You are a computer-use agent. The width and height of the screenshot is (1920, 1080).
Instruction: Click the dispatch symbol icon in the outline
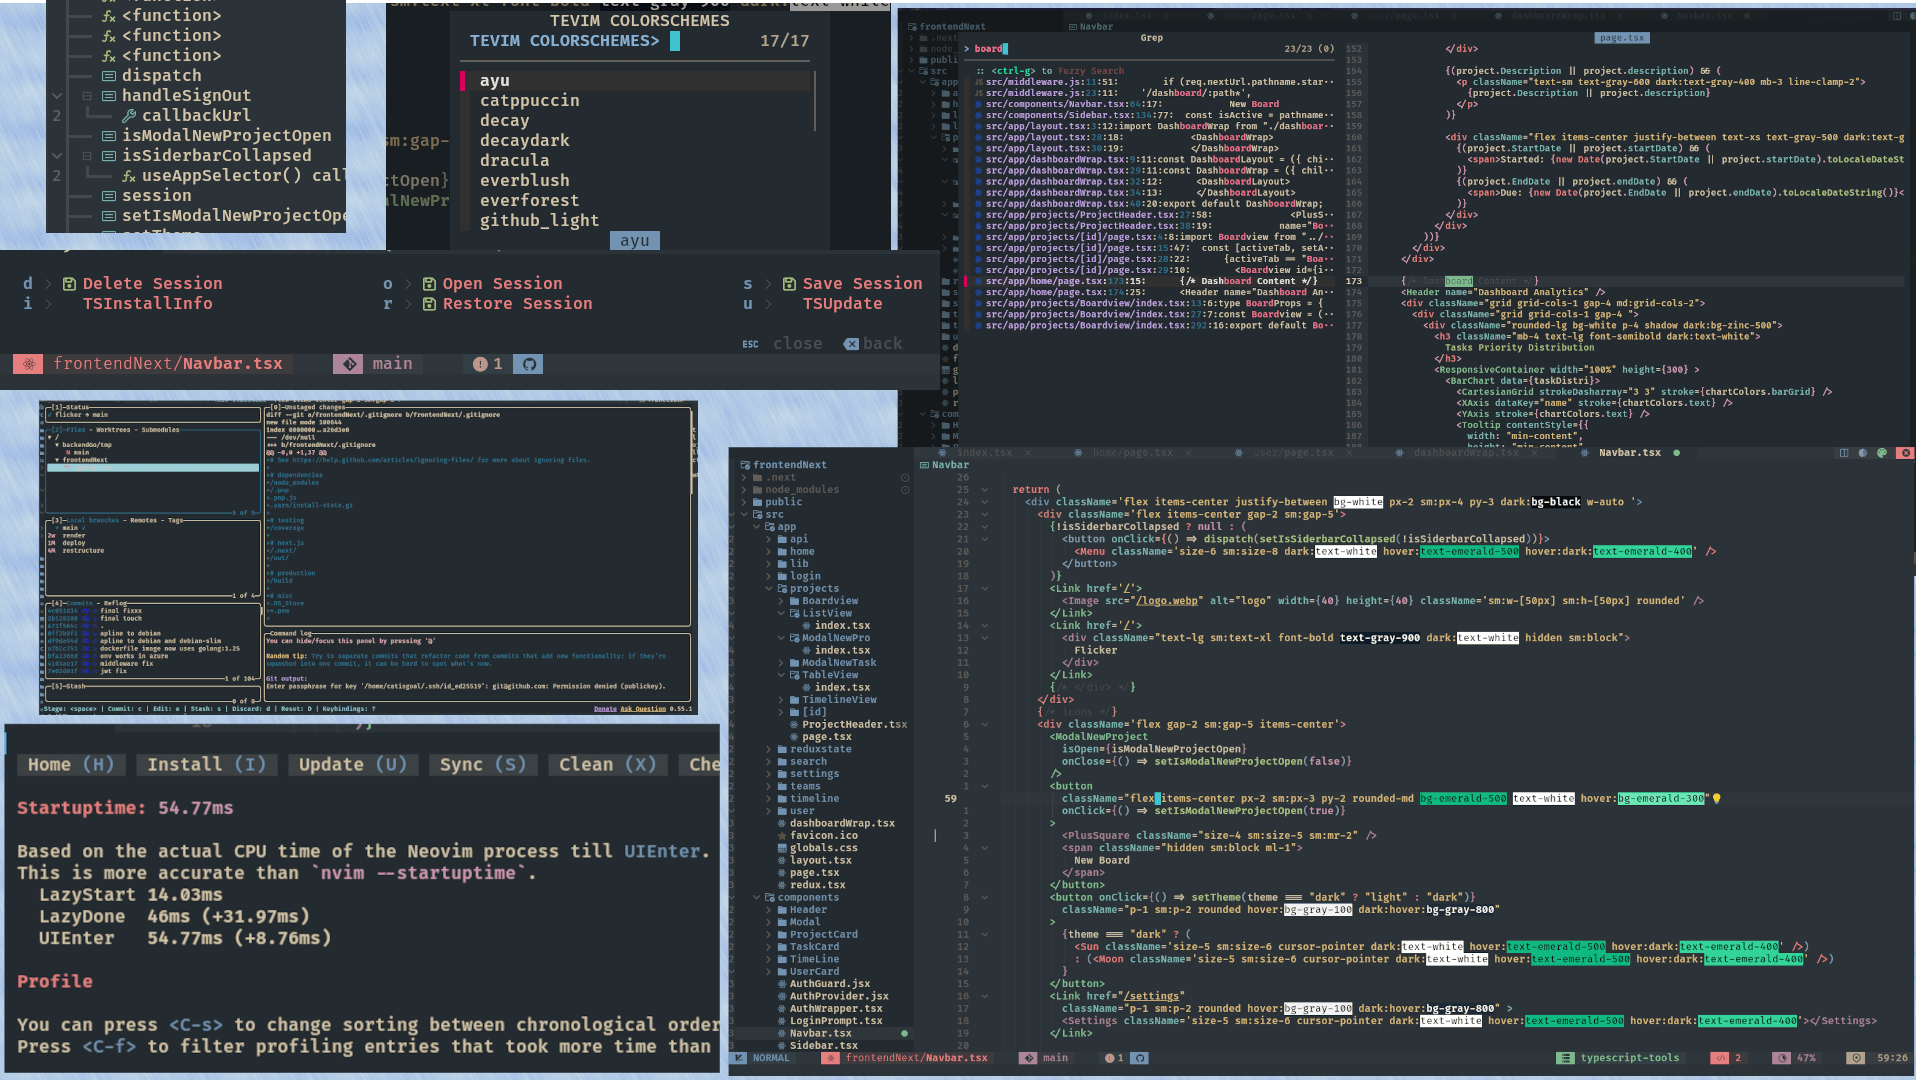[x=109, y=76]
